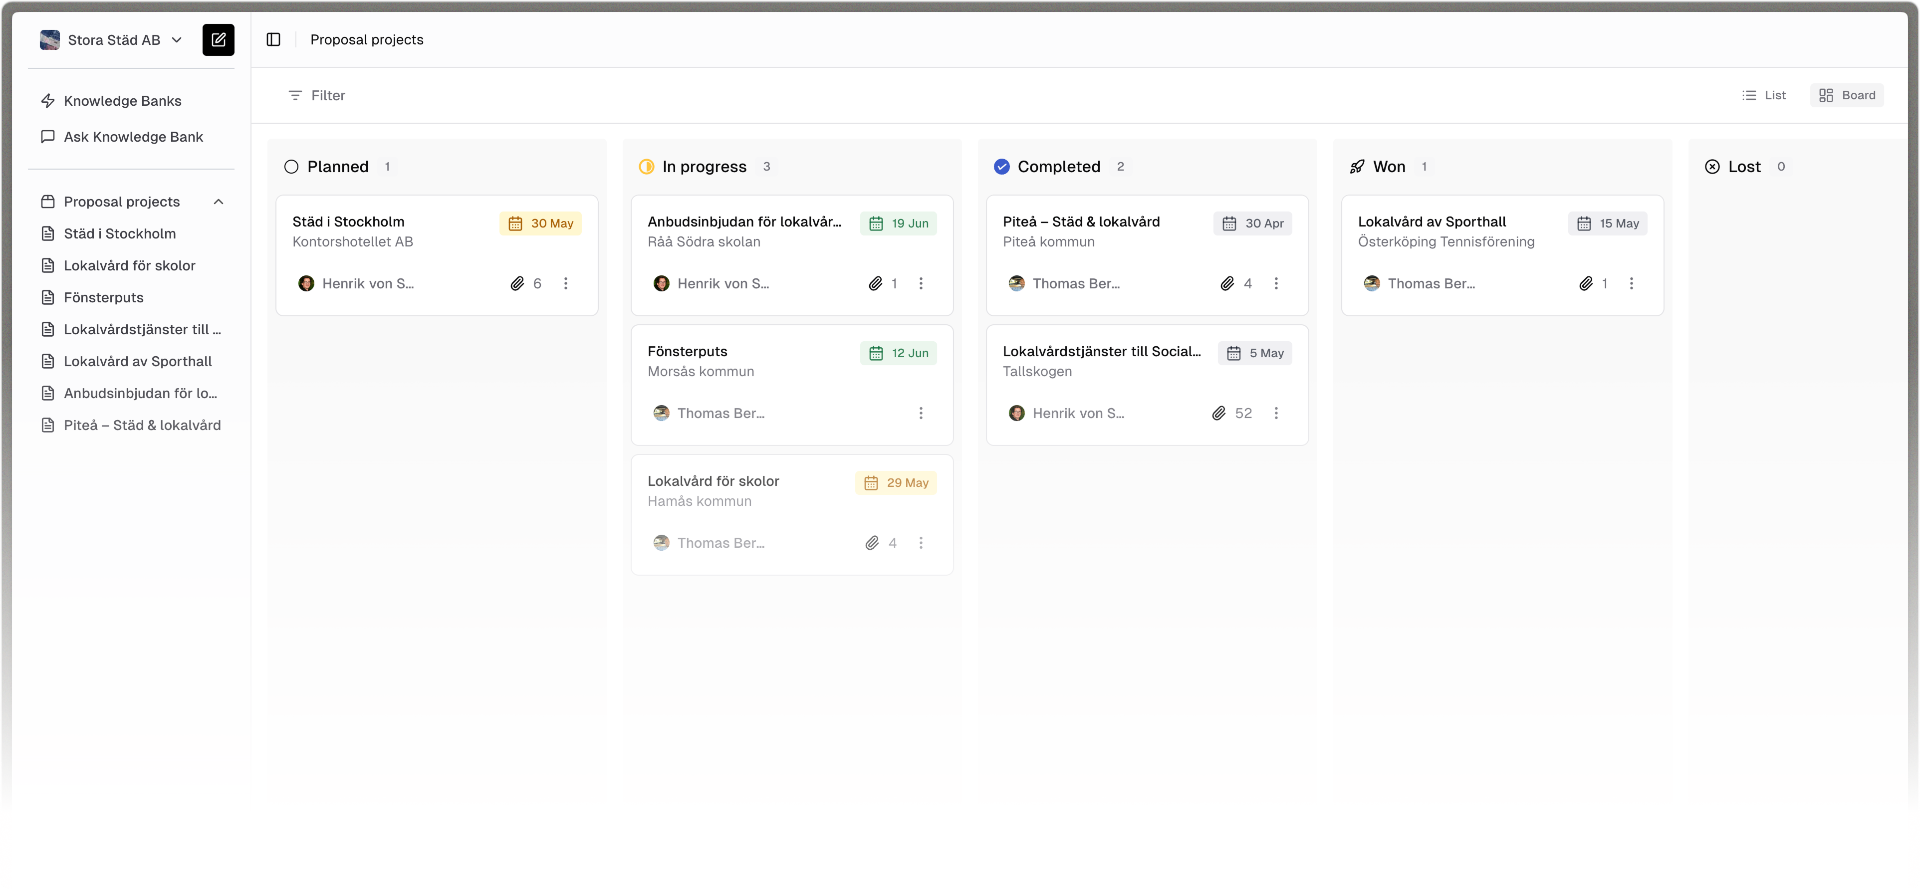The height and width of the screenshot is (889, 1920).
Task: Click the Lost column header
Action: click(1744, 167)
